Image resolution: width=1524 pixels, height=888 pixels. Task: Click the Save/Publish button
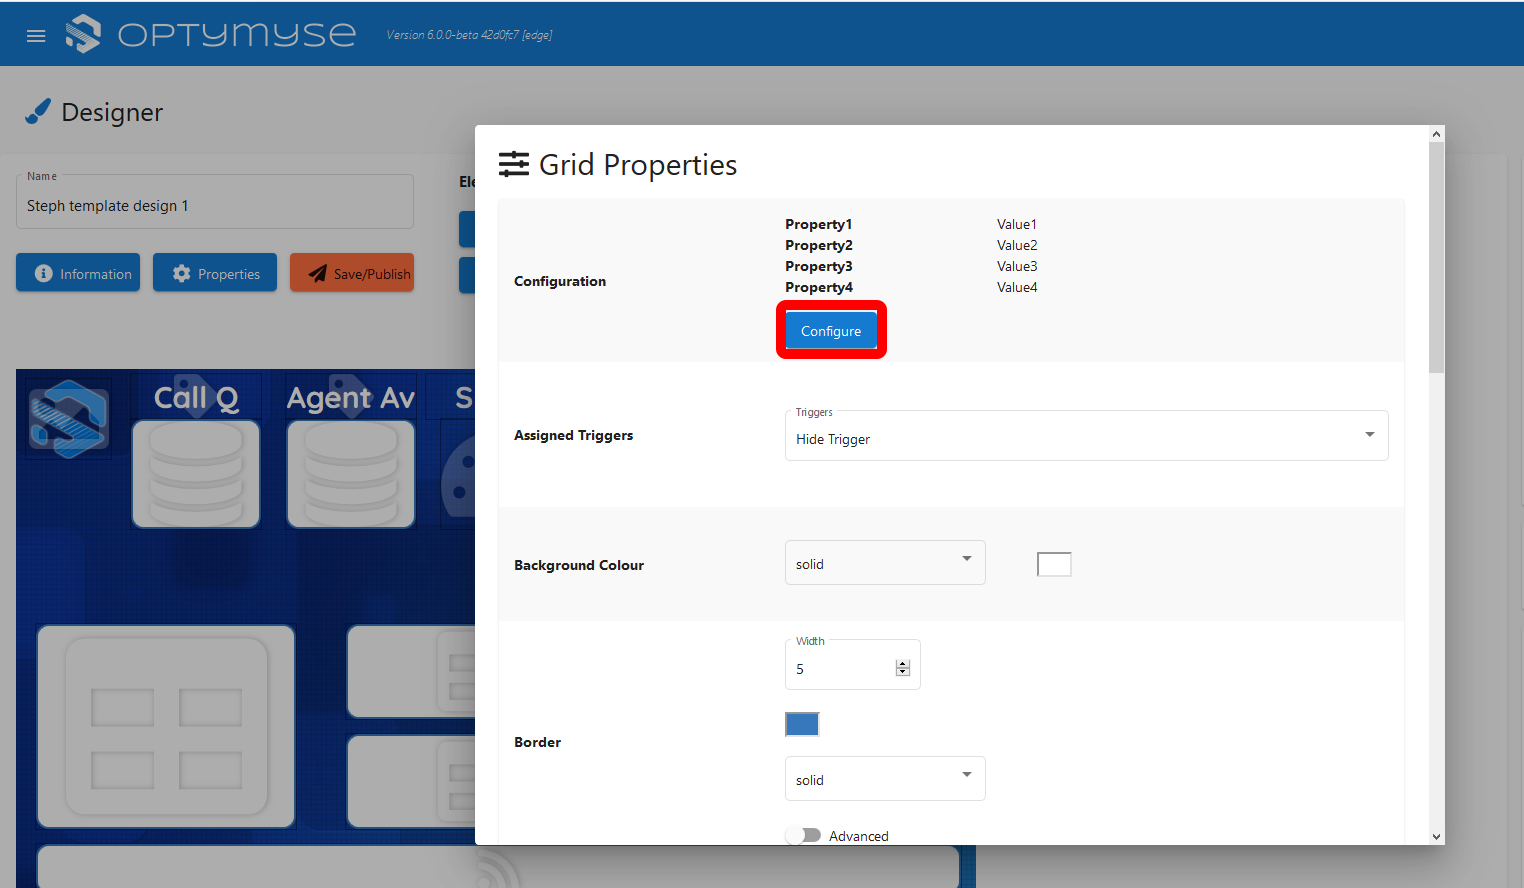coord(352,272)
